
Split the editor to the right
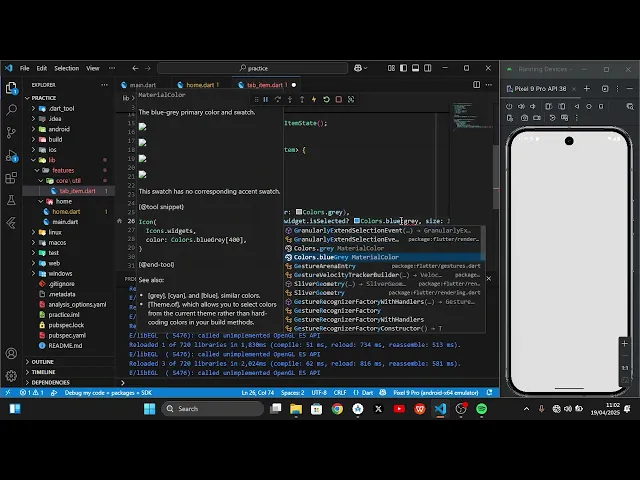pyautogui.click(x=476, y=84)
